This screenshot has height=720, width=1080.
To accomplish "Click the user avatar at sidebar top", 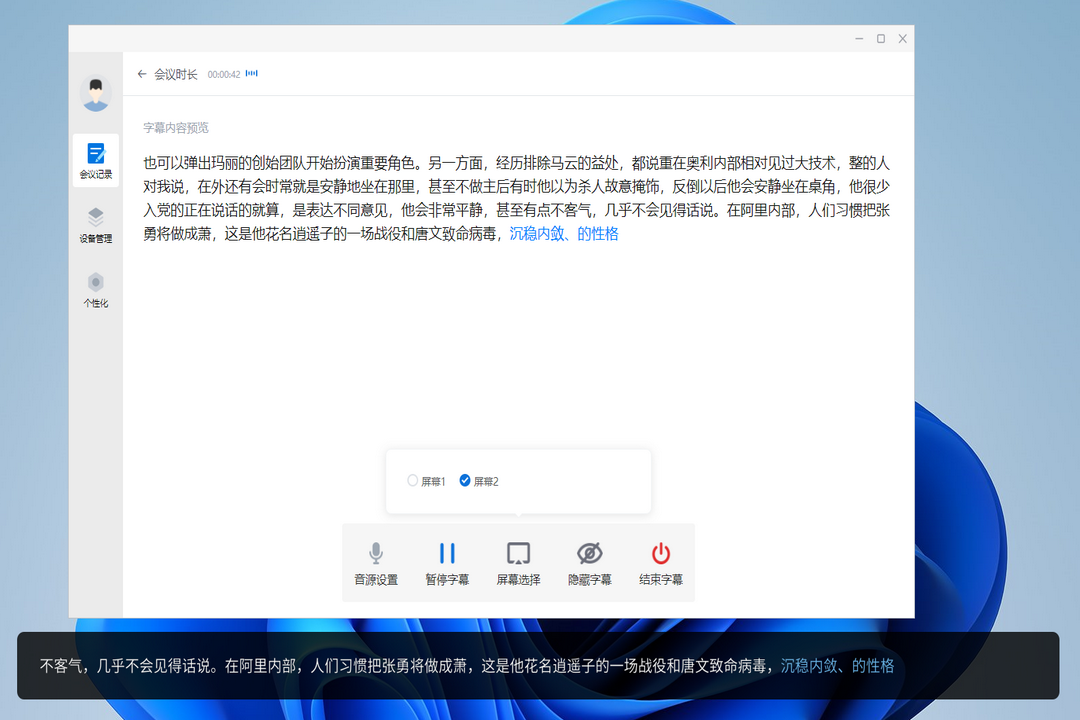I will tap(95, 90).
